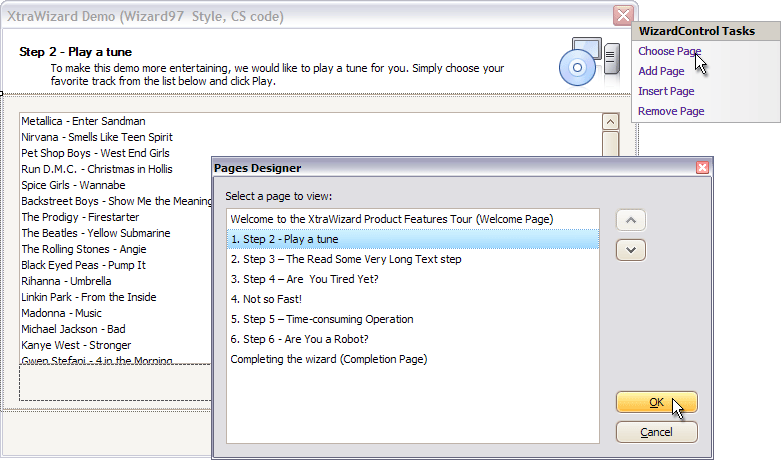Move the selected page up with the up arrow

pos(631,220)
